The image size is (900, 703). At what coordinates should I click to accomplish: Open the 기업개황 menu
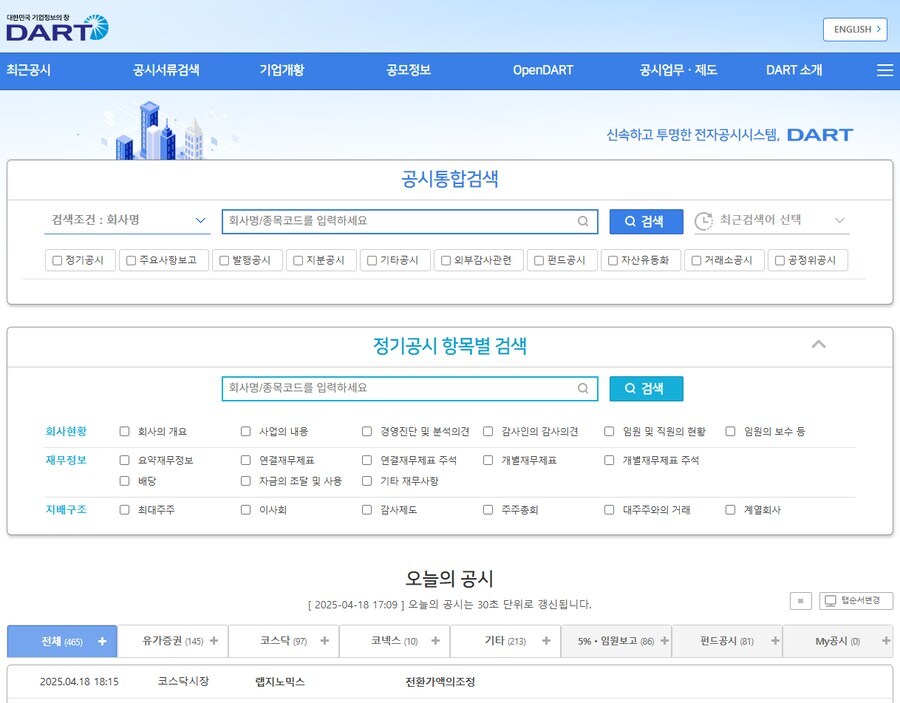(282, 70)
